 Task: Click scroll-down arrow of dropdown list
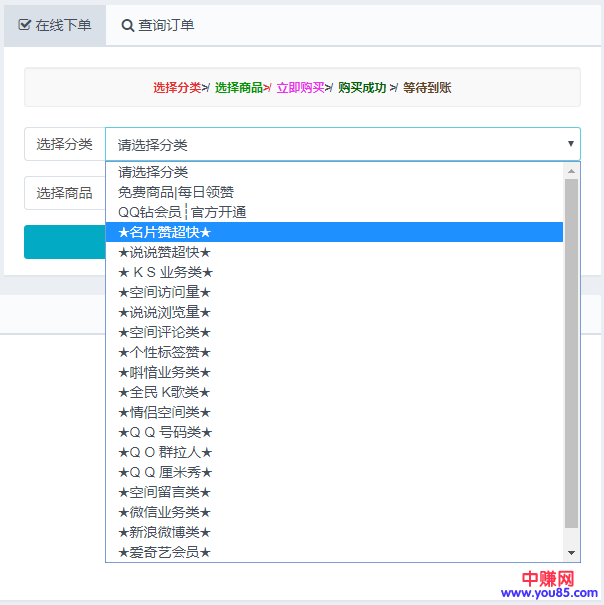point(572,553)
